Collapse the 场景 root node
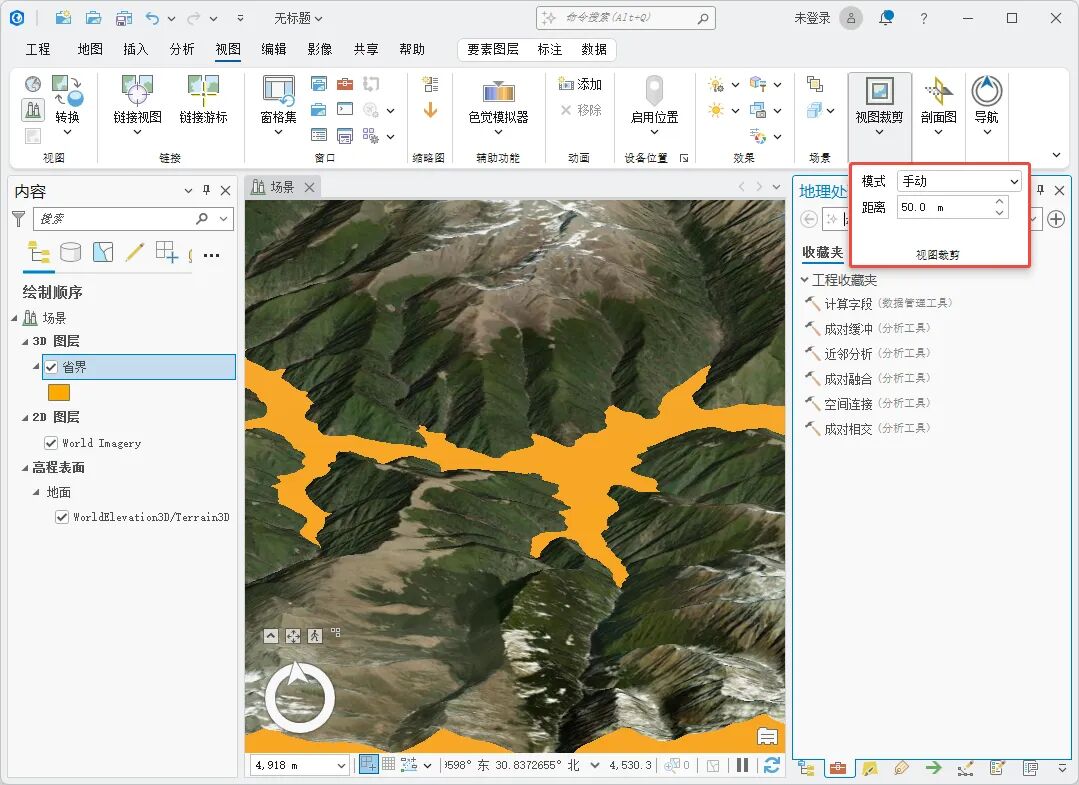Image resolution: width=1079 pixels, height=785 pixels. (14, 318)
